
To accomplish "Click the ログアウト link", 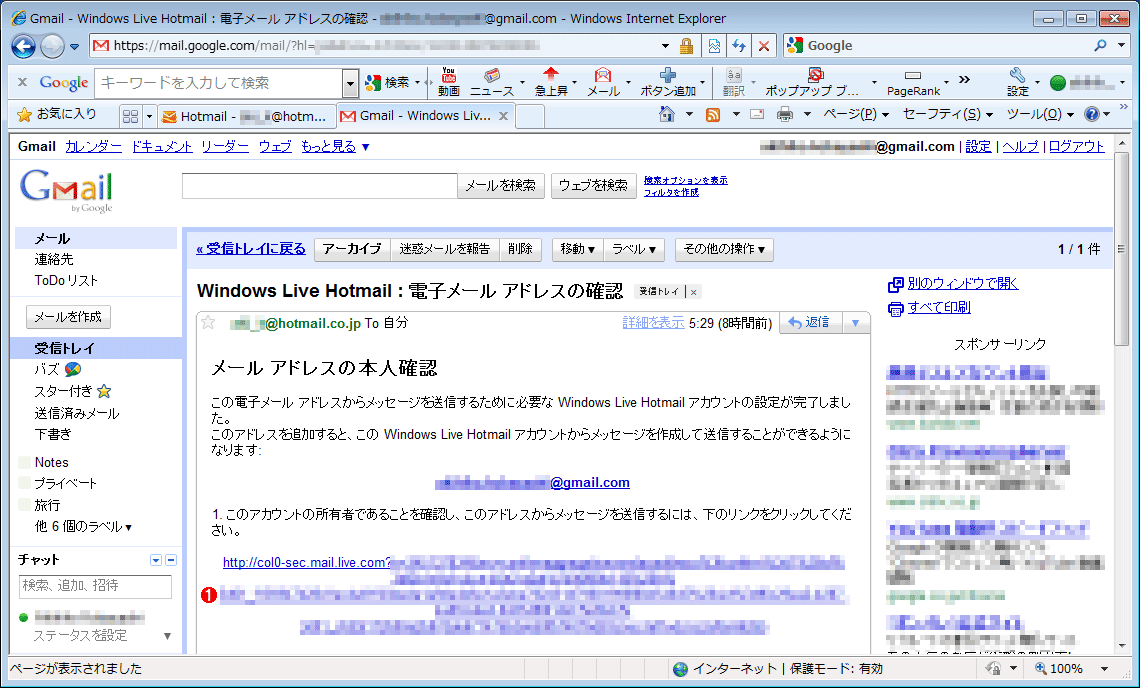I will tap(1076, 146).
